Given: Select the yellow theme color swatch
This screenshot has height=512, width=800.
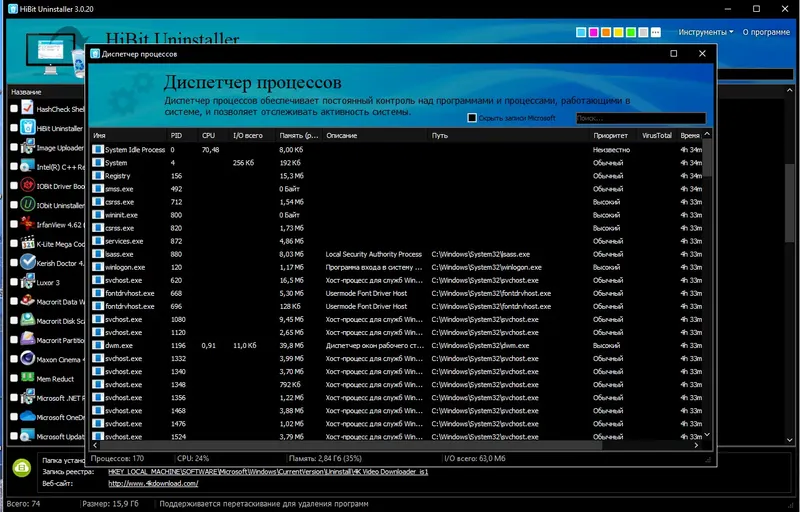Looking at the screenshot, I should point(618,32).
